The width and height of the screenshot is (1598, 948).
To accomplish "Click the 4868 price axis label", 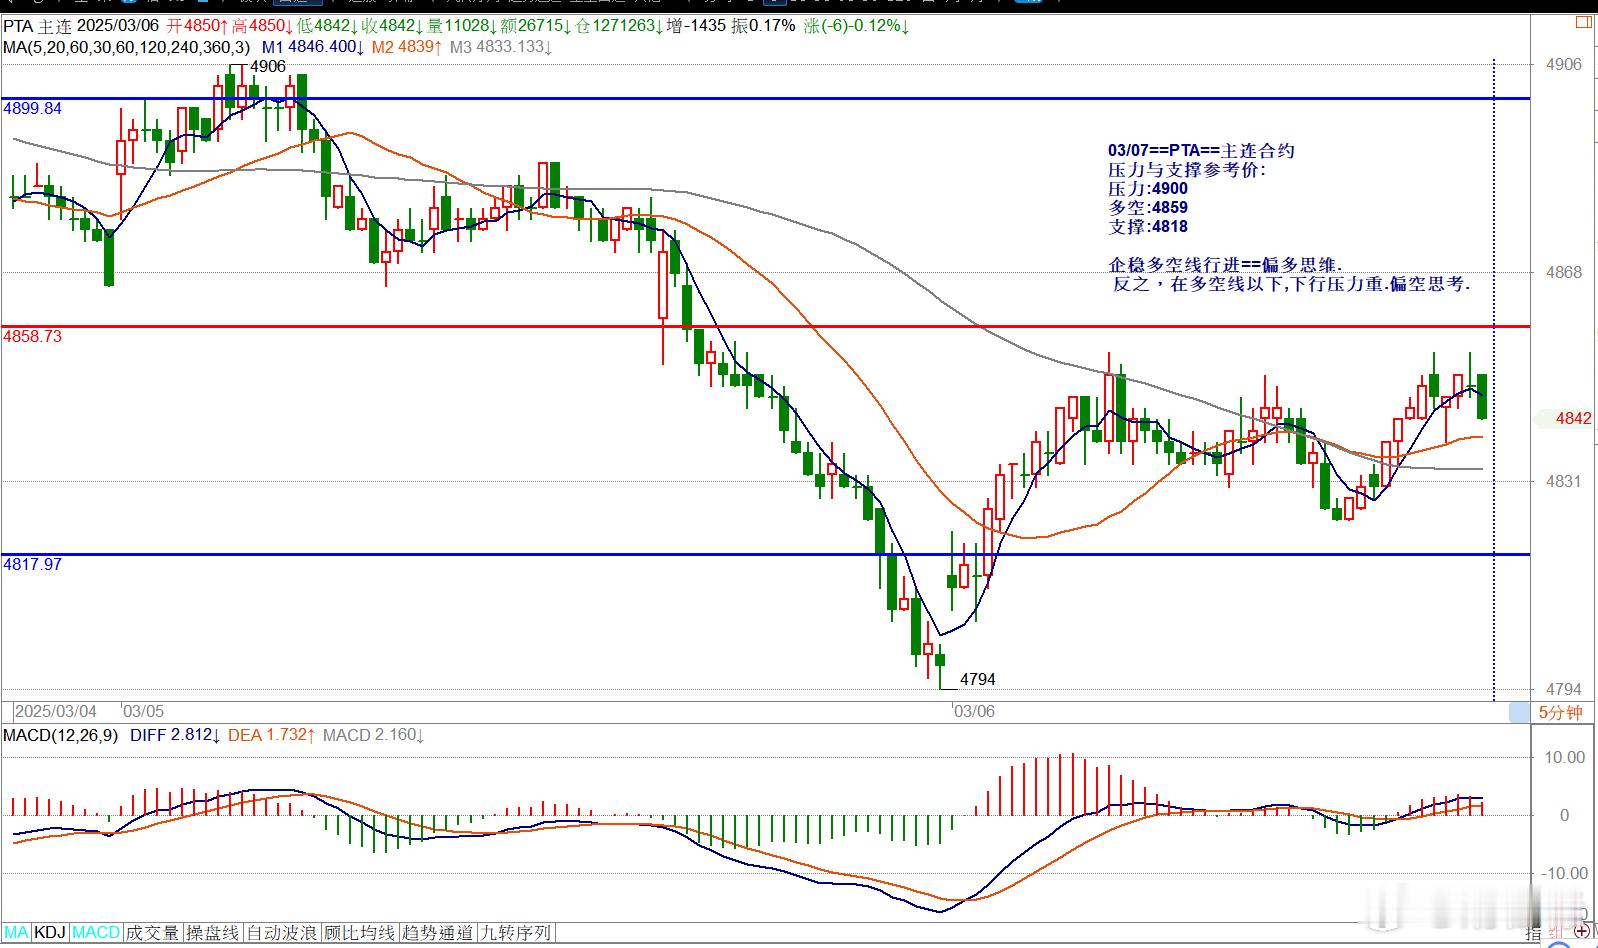I will (1564, 272).
